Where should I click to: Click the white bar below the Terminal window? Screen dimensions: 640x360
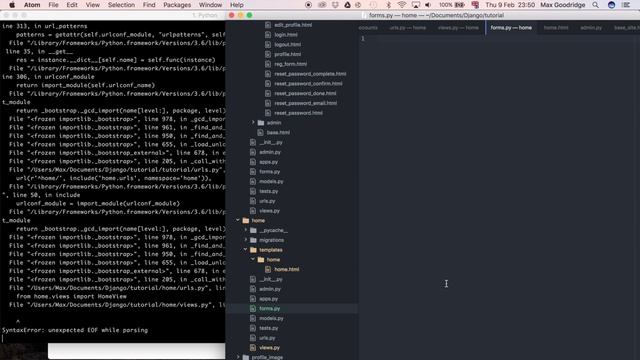tap(136, 351)
